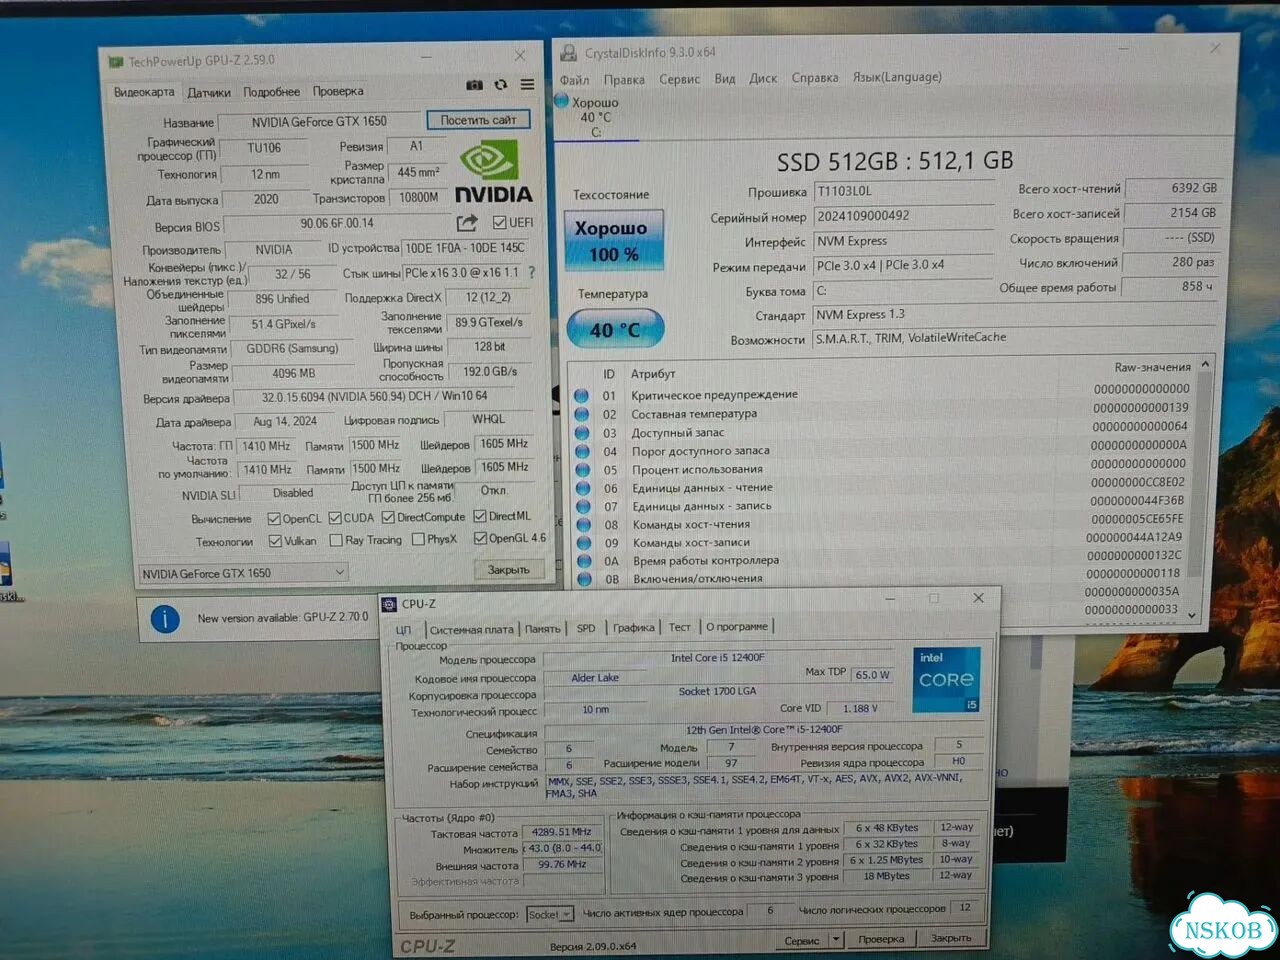Open the Диск menu in CrystalDiskInfo

pos(763,78)
